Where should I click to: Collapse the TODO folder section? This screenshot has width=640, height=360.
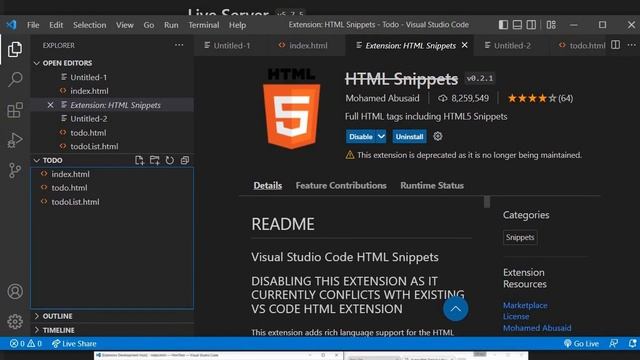(x=37, y=160)
